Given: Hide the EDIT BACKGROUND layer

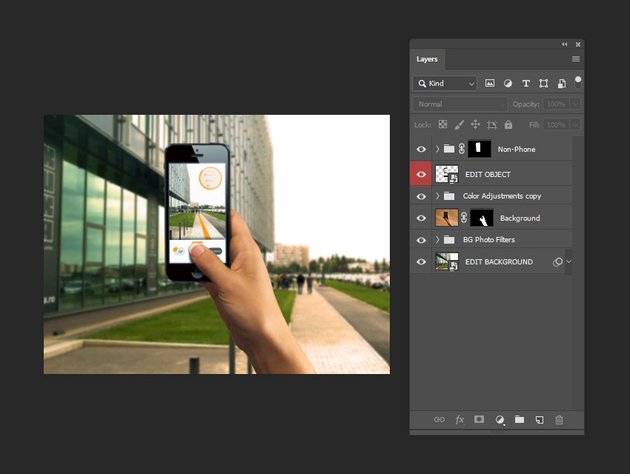Looking at the screenshot, I should pyautogui.click(x=421, y=262).
